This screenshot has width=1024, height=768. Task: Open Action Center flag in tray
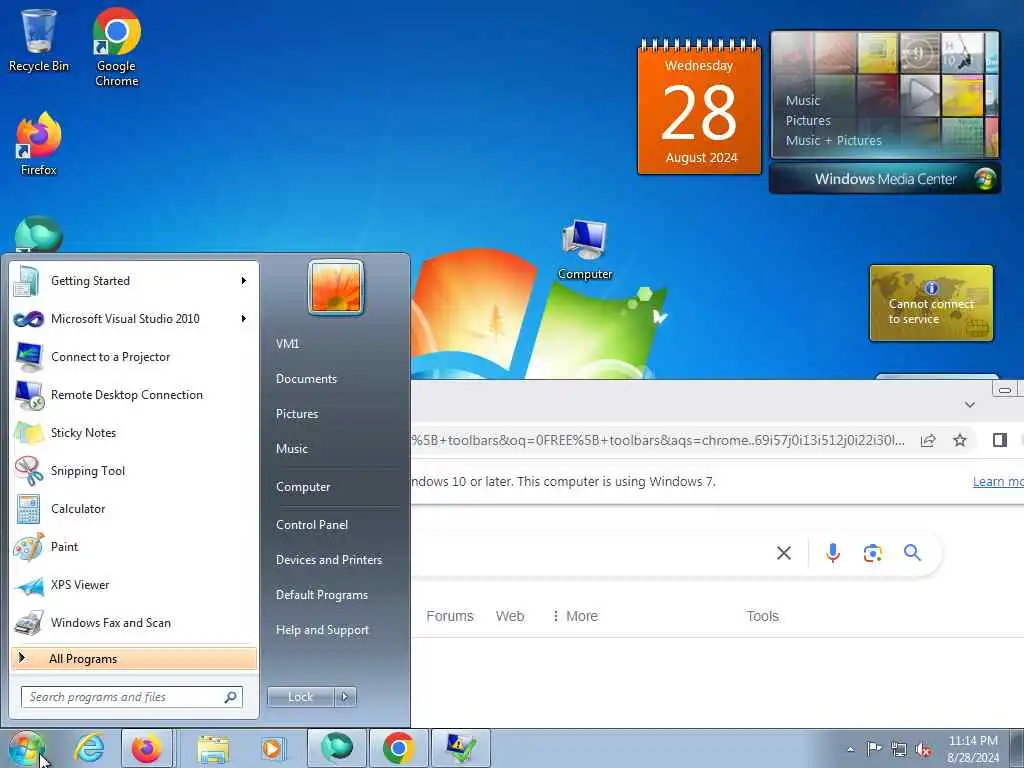(874, 748)
